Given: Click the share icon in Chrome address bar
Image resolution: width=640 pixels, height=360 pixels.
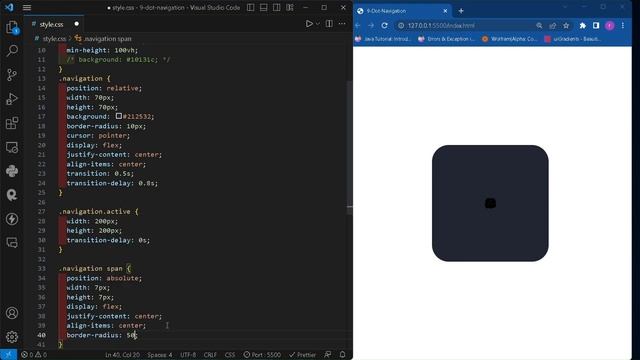Looking at the screenshot, I should click(553, 25).
